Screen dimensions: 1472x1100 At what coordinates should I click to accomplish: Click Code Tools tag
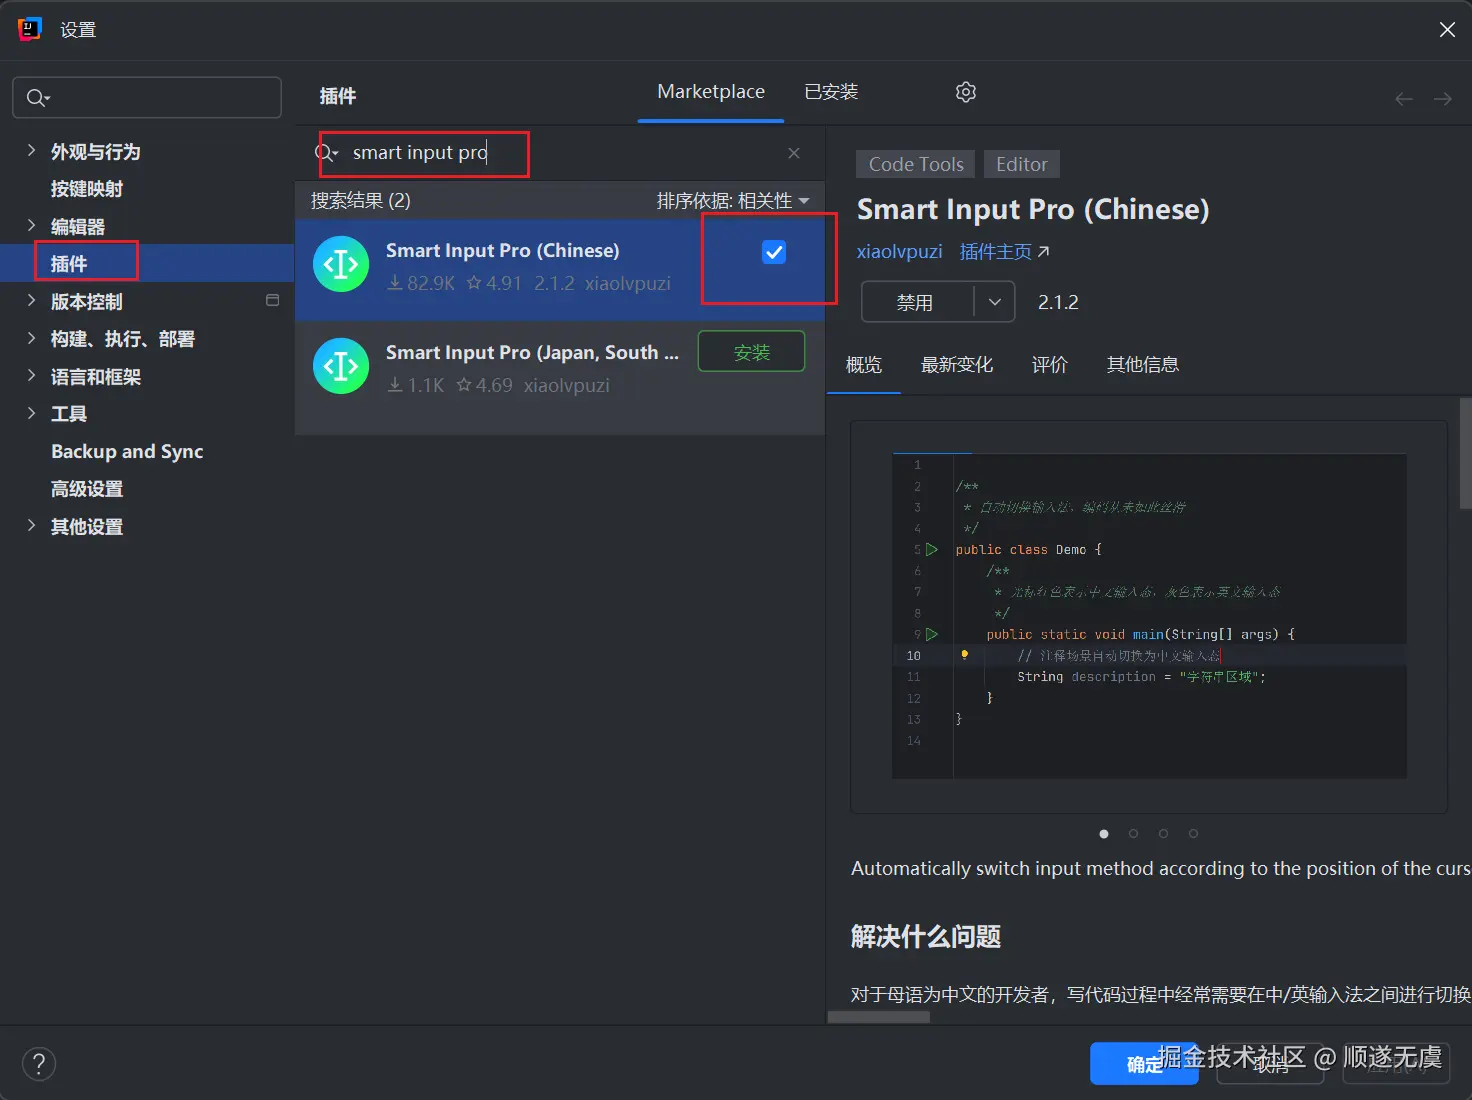pyautogui.click(x=916, y=164)
